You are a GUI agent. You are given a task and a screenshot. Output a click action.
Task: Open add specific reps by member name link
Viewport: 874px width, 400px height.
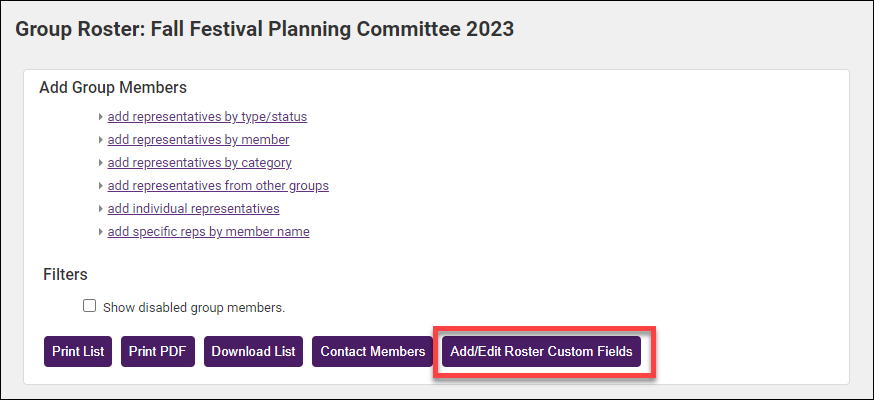point(208,232)
